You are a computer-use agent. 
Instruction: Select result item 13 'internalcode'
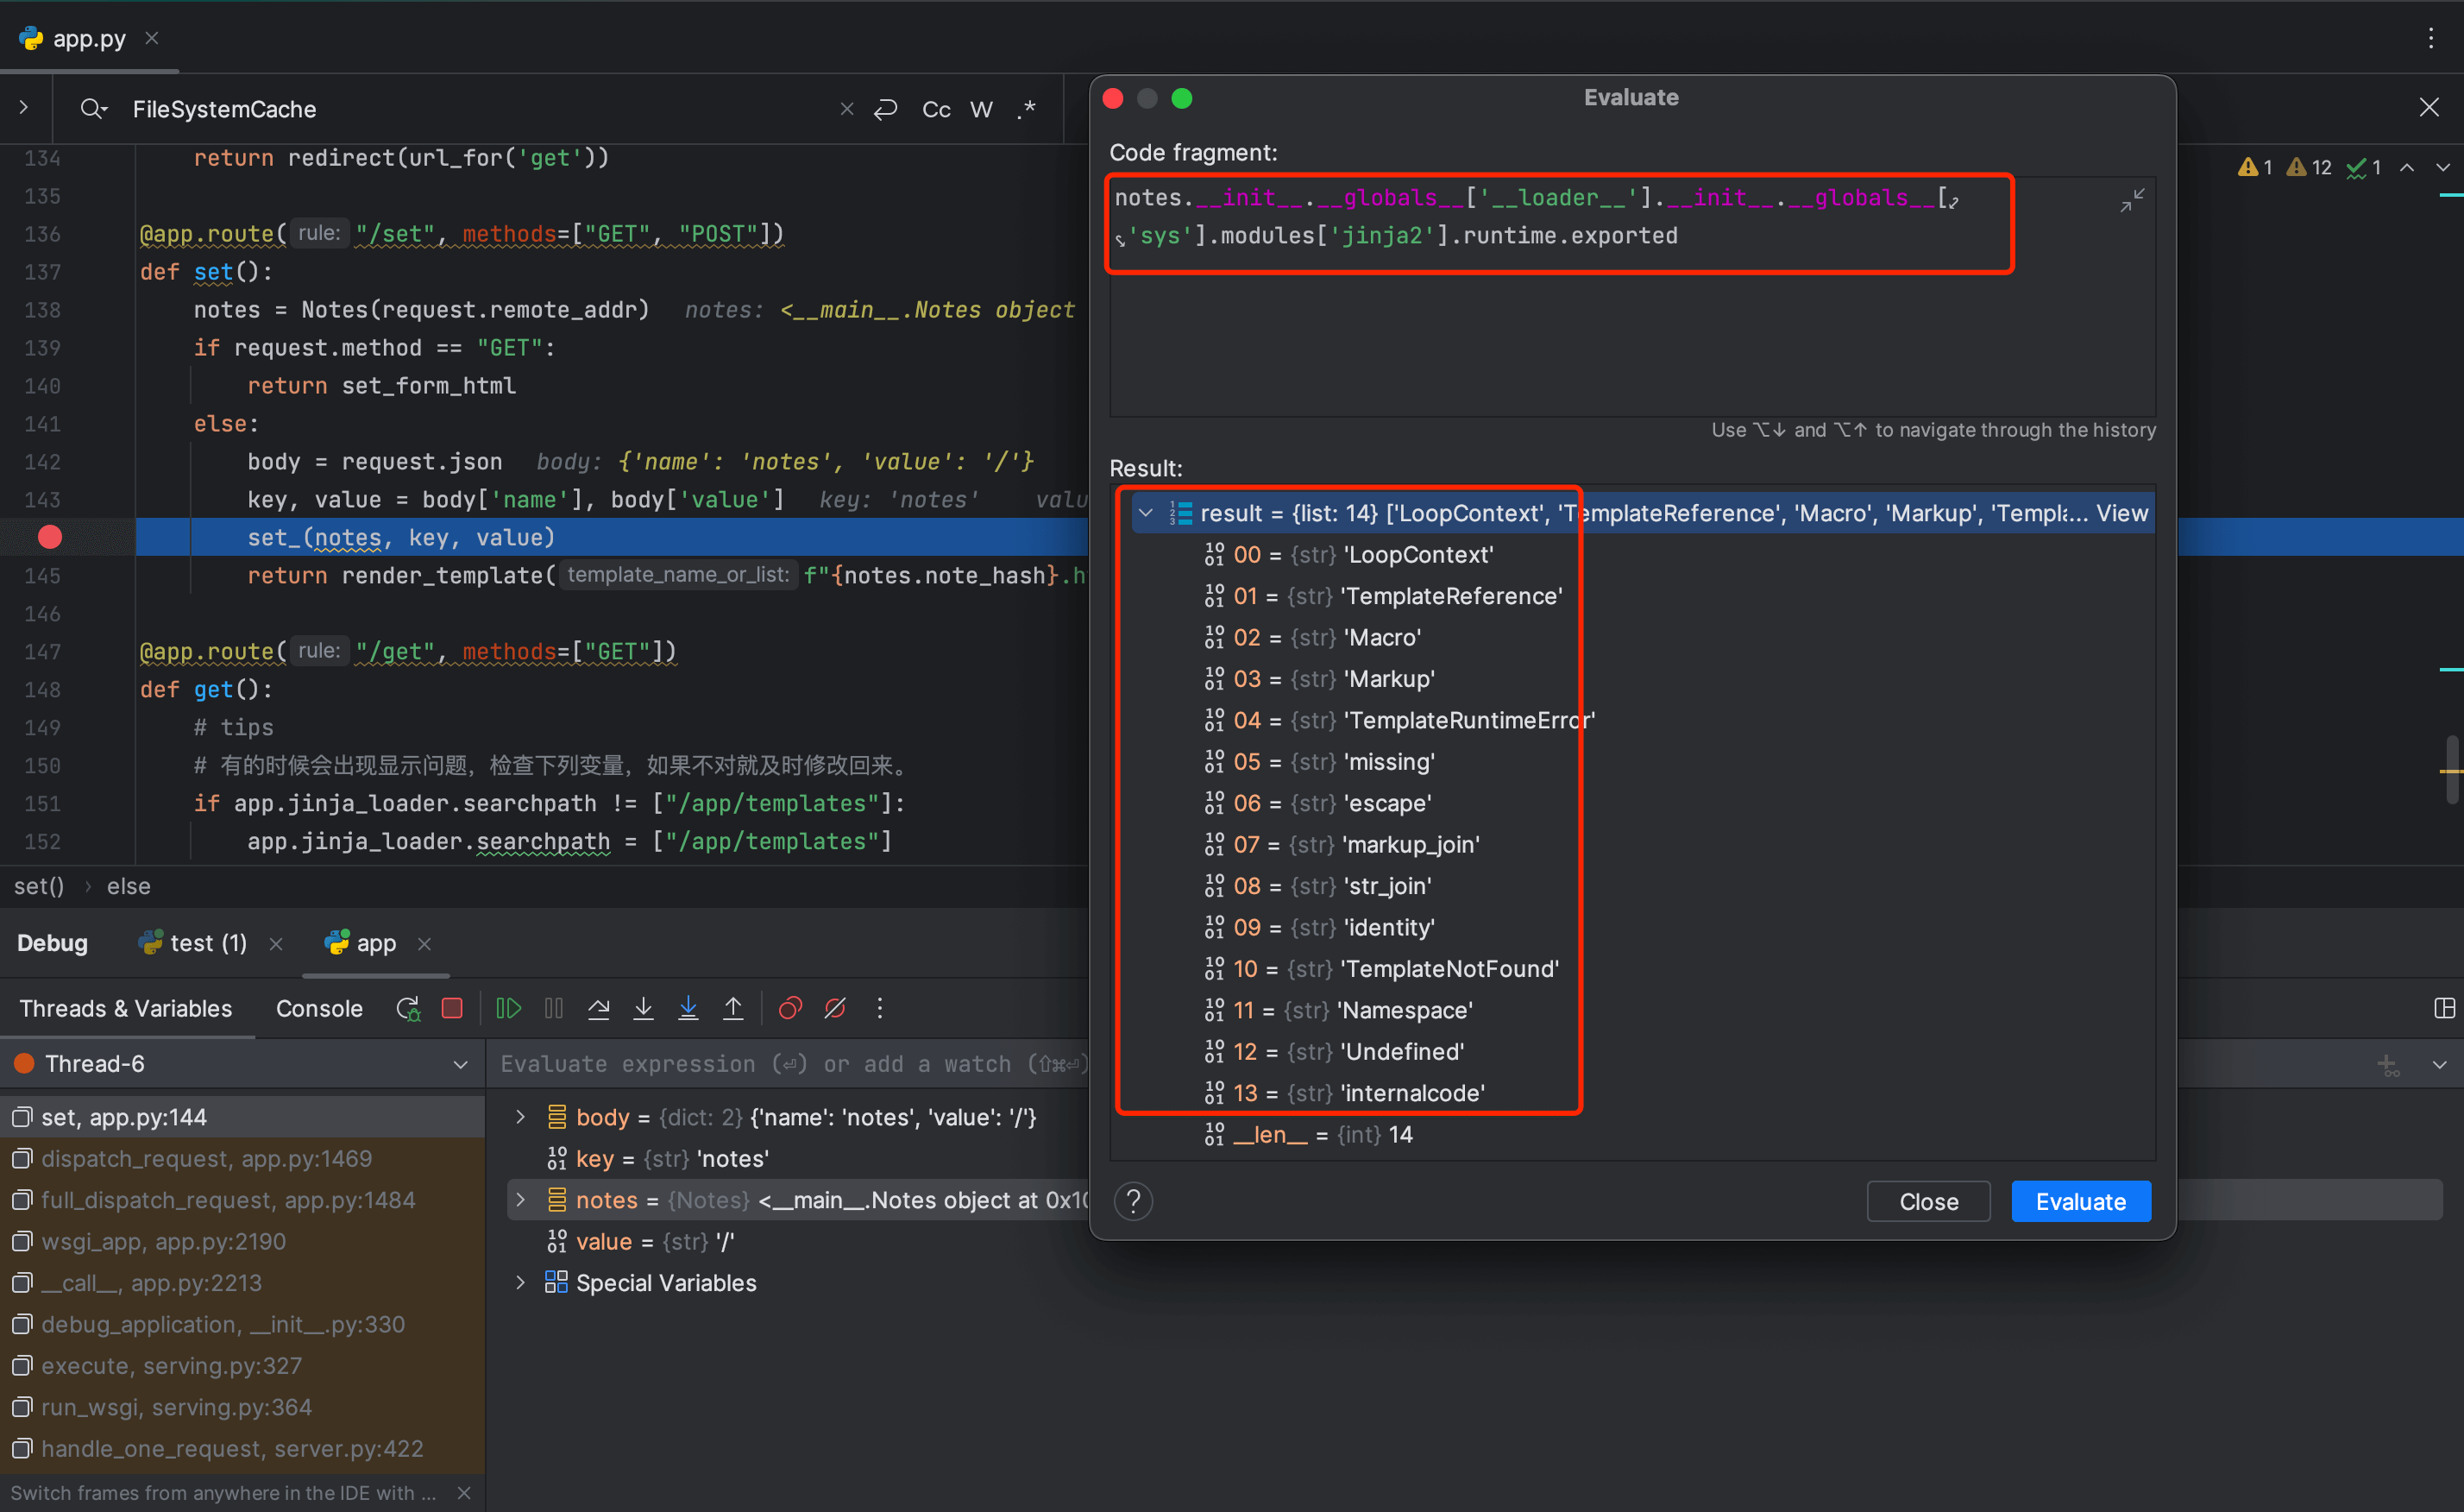[1344, 1093]
